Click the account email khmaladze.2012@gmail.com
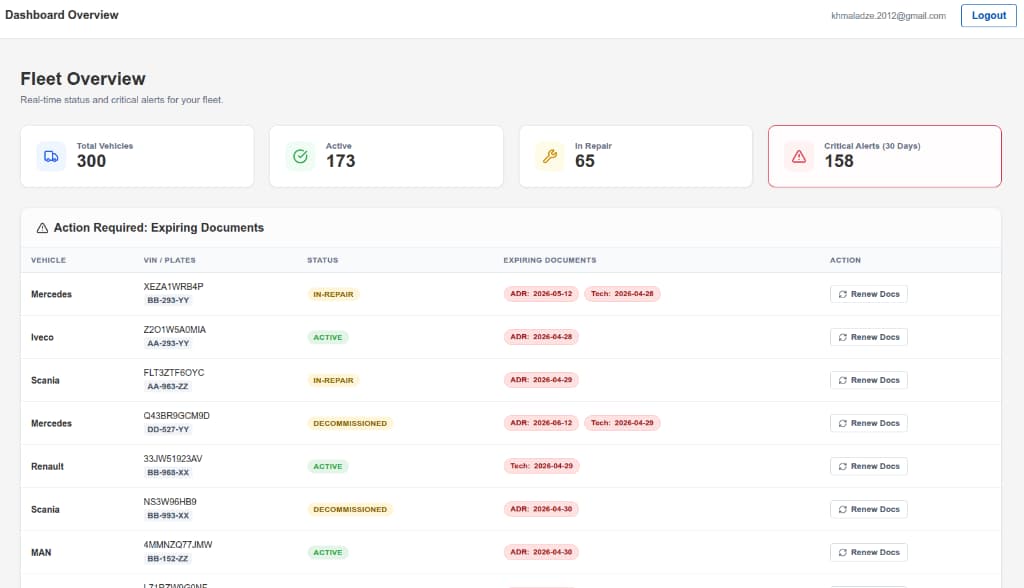The width and height of the screenshot is (1024, 588). tap(888, 16)
